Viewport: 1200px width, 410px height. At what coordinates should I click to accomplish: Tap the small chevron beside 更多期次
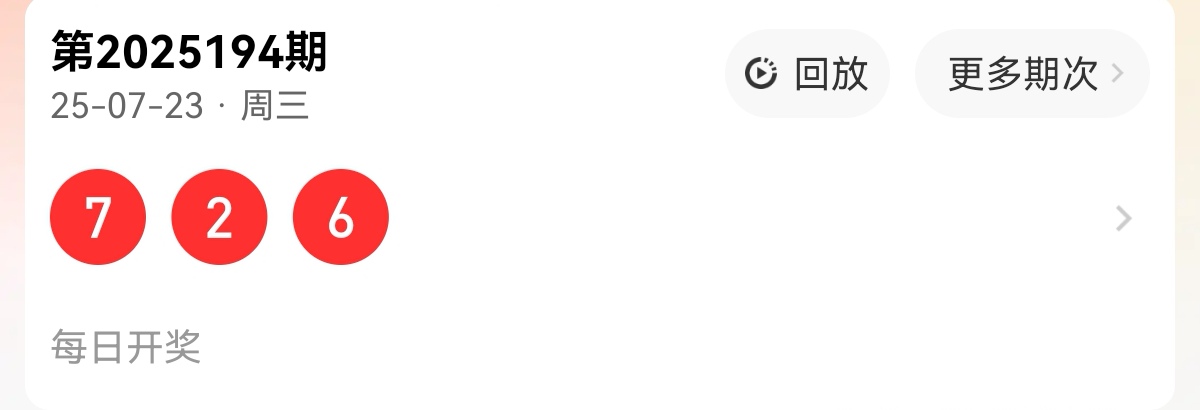point(1118,74)
